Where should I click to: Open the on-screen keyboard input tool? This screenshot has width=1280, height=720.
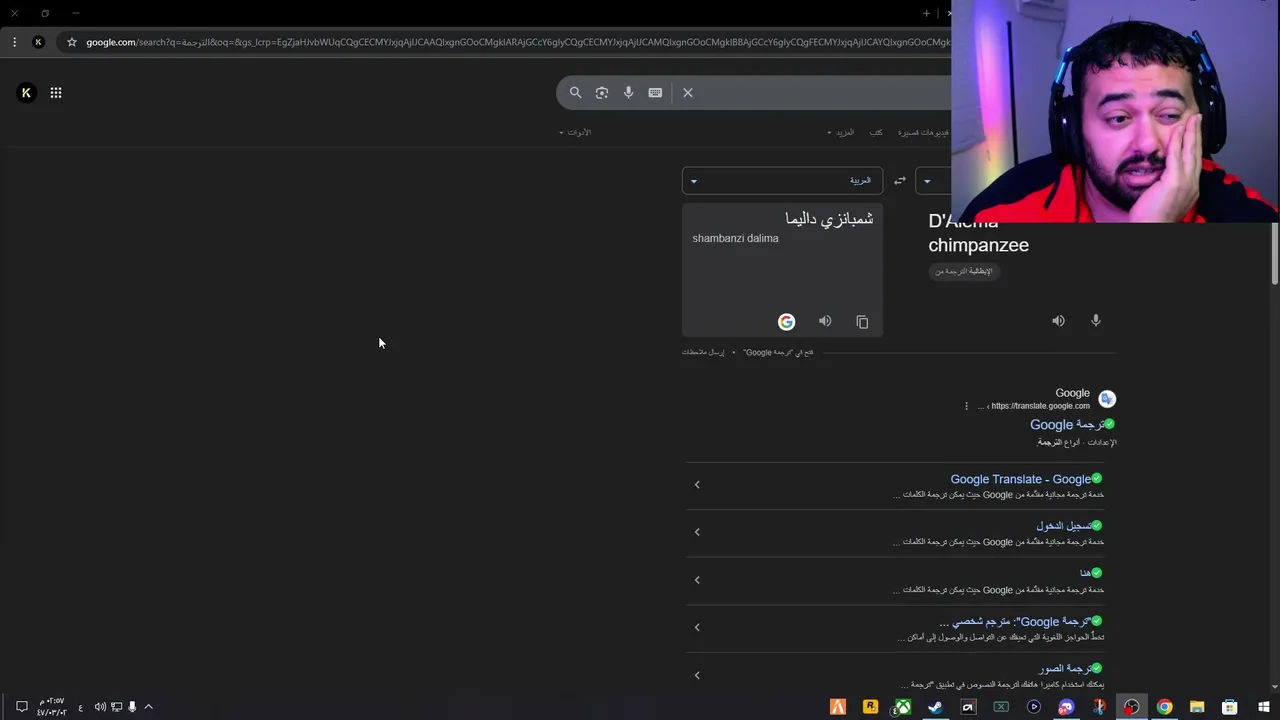[x=655, y=93]
